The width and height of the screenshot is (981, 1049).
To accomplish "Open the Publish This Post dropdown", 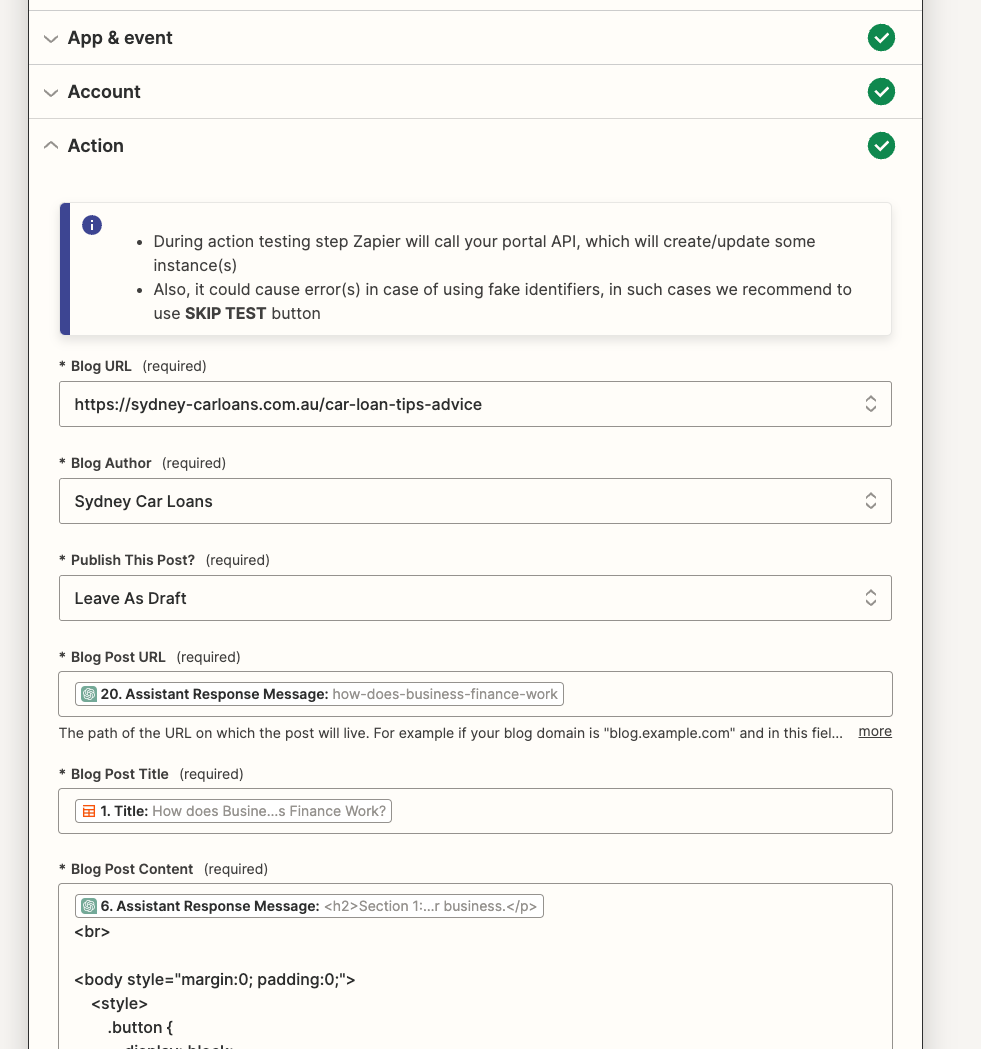I will pyautogui.click(x=475, y=598).
